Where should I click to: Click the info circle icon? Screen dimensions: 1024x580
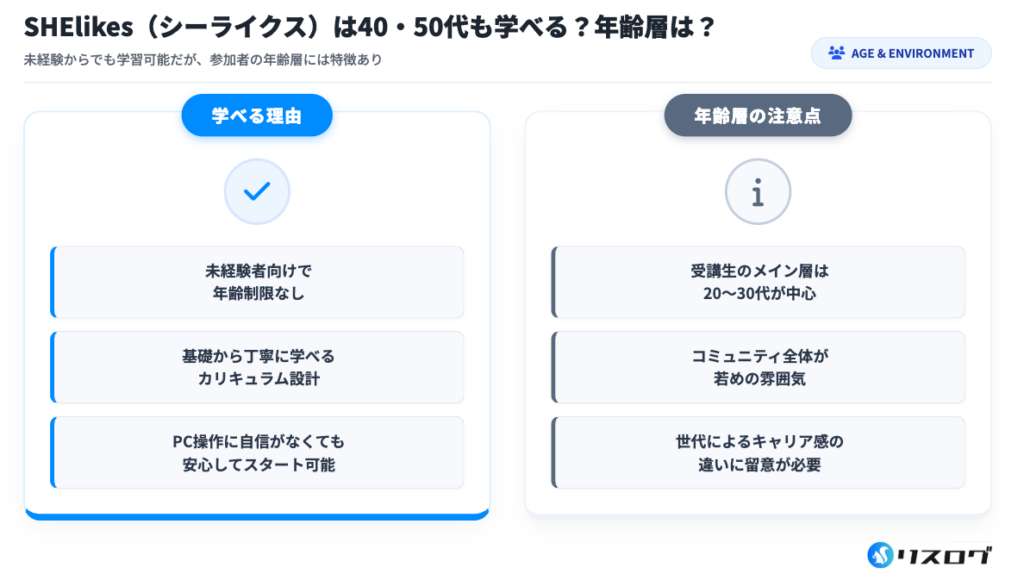click(757, 191)
